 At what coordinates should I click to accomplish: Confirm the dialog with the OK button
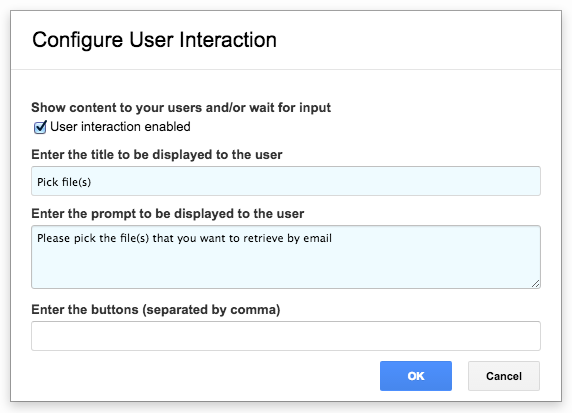point(416,376)
